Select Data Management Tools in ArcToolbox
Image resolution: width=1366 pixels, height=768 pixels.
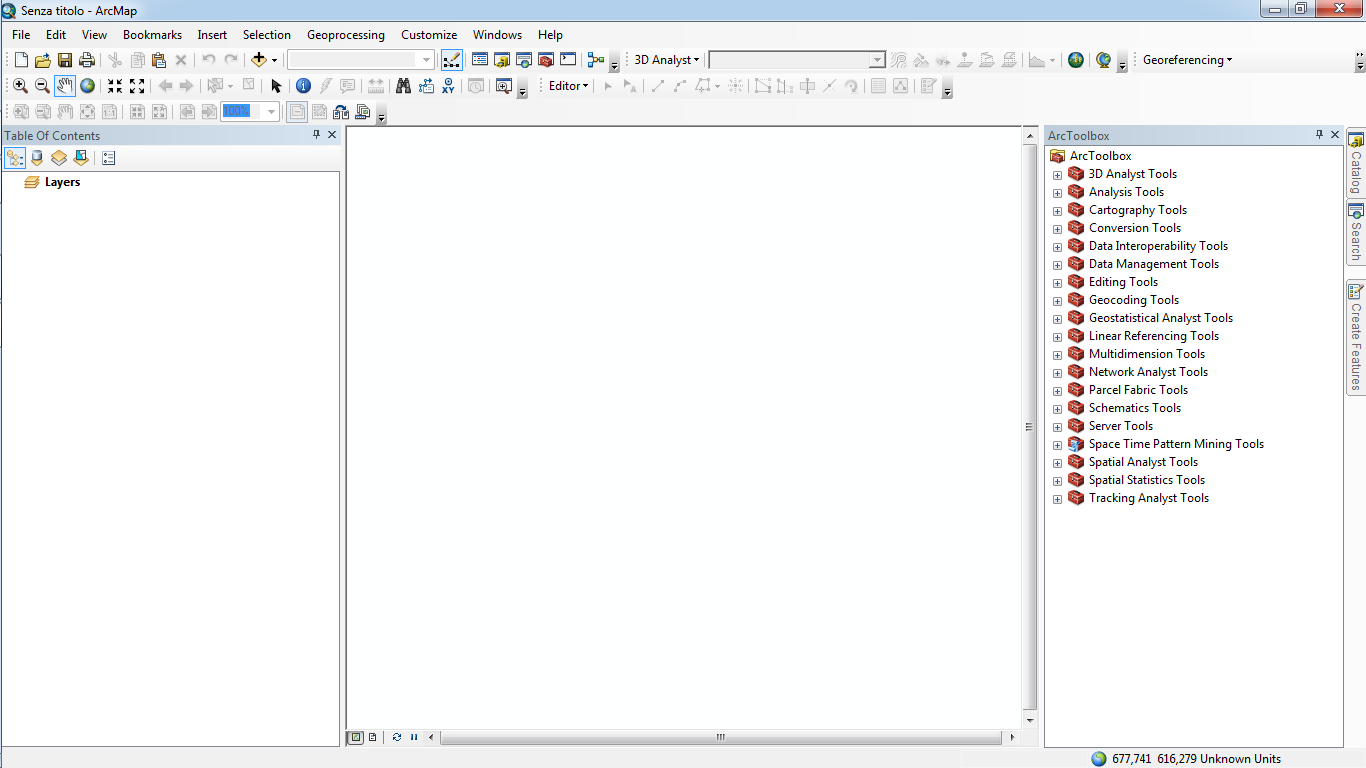point(1154,264)
